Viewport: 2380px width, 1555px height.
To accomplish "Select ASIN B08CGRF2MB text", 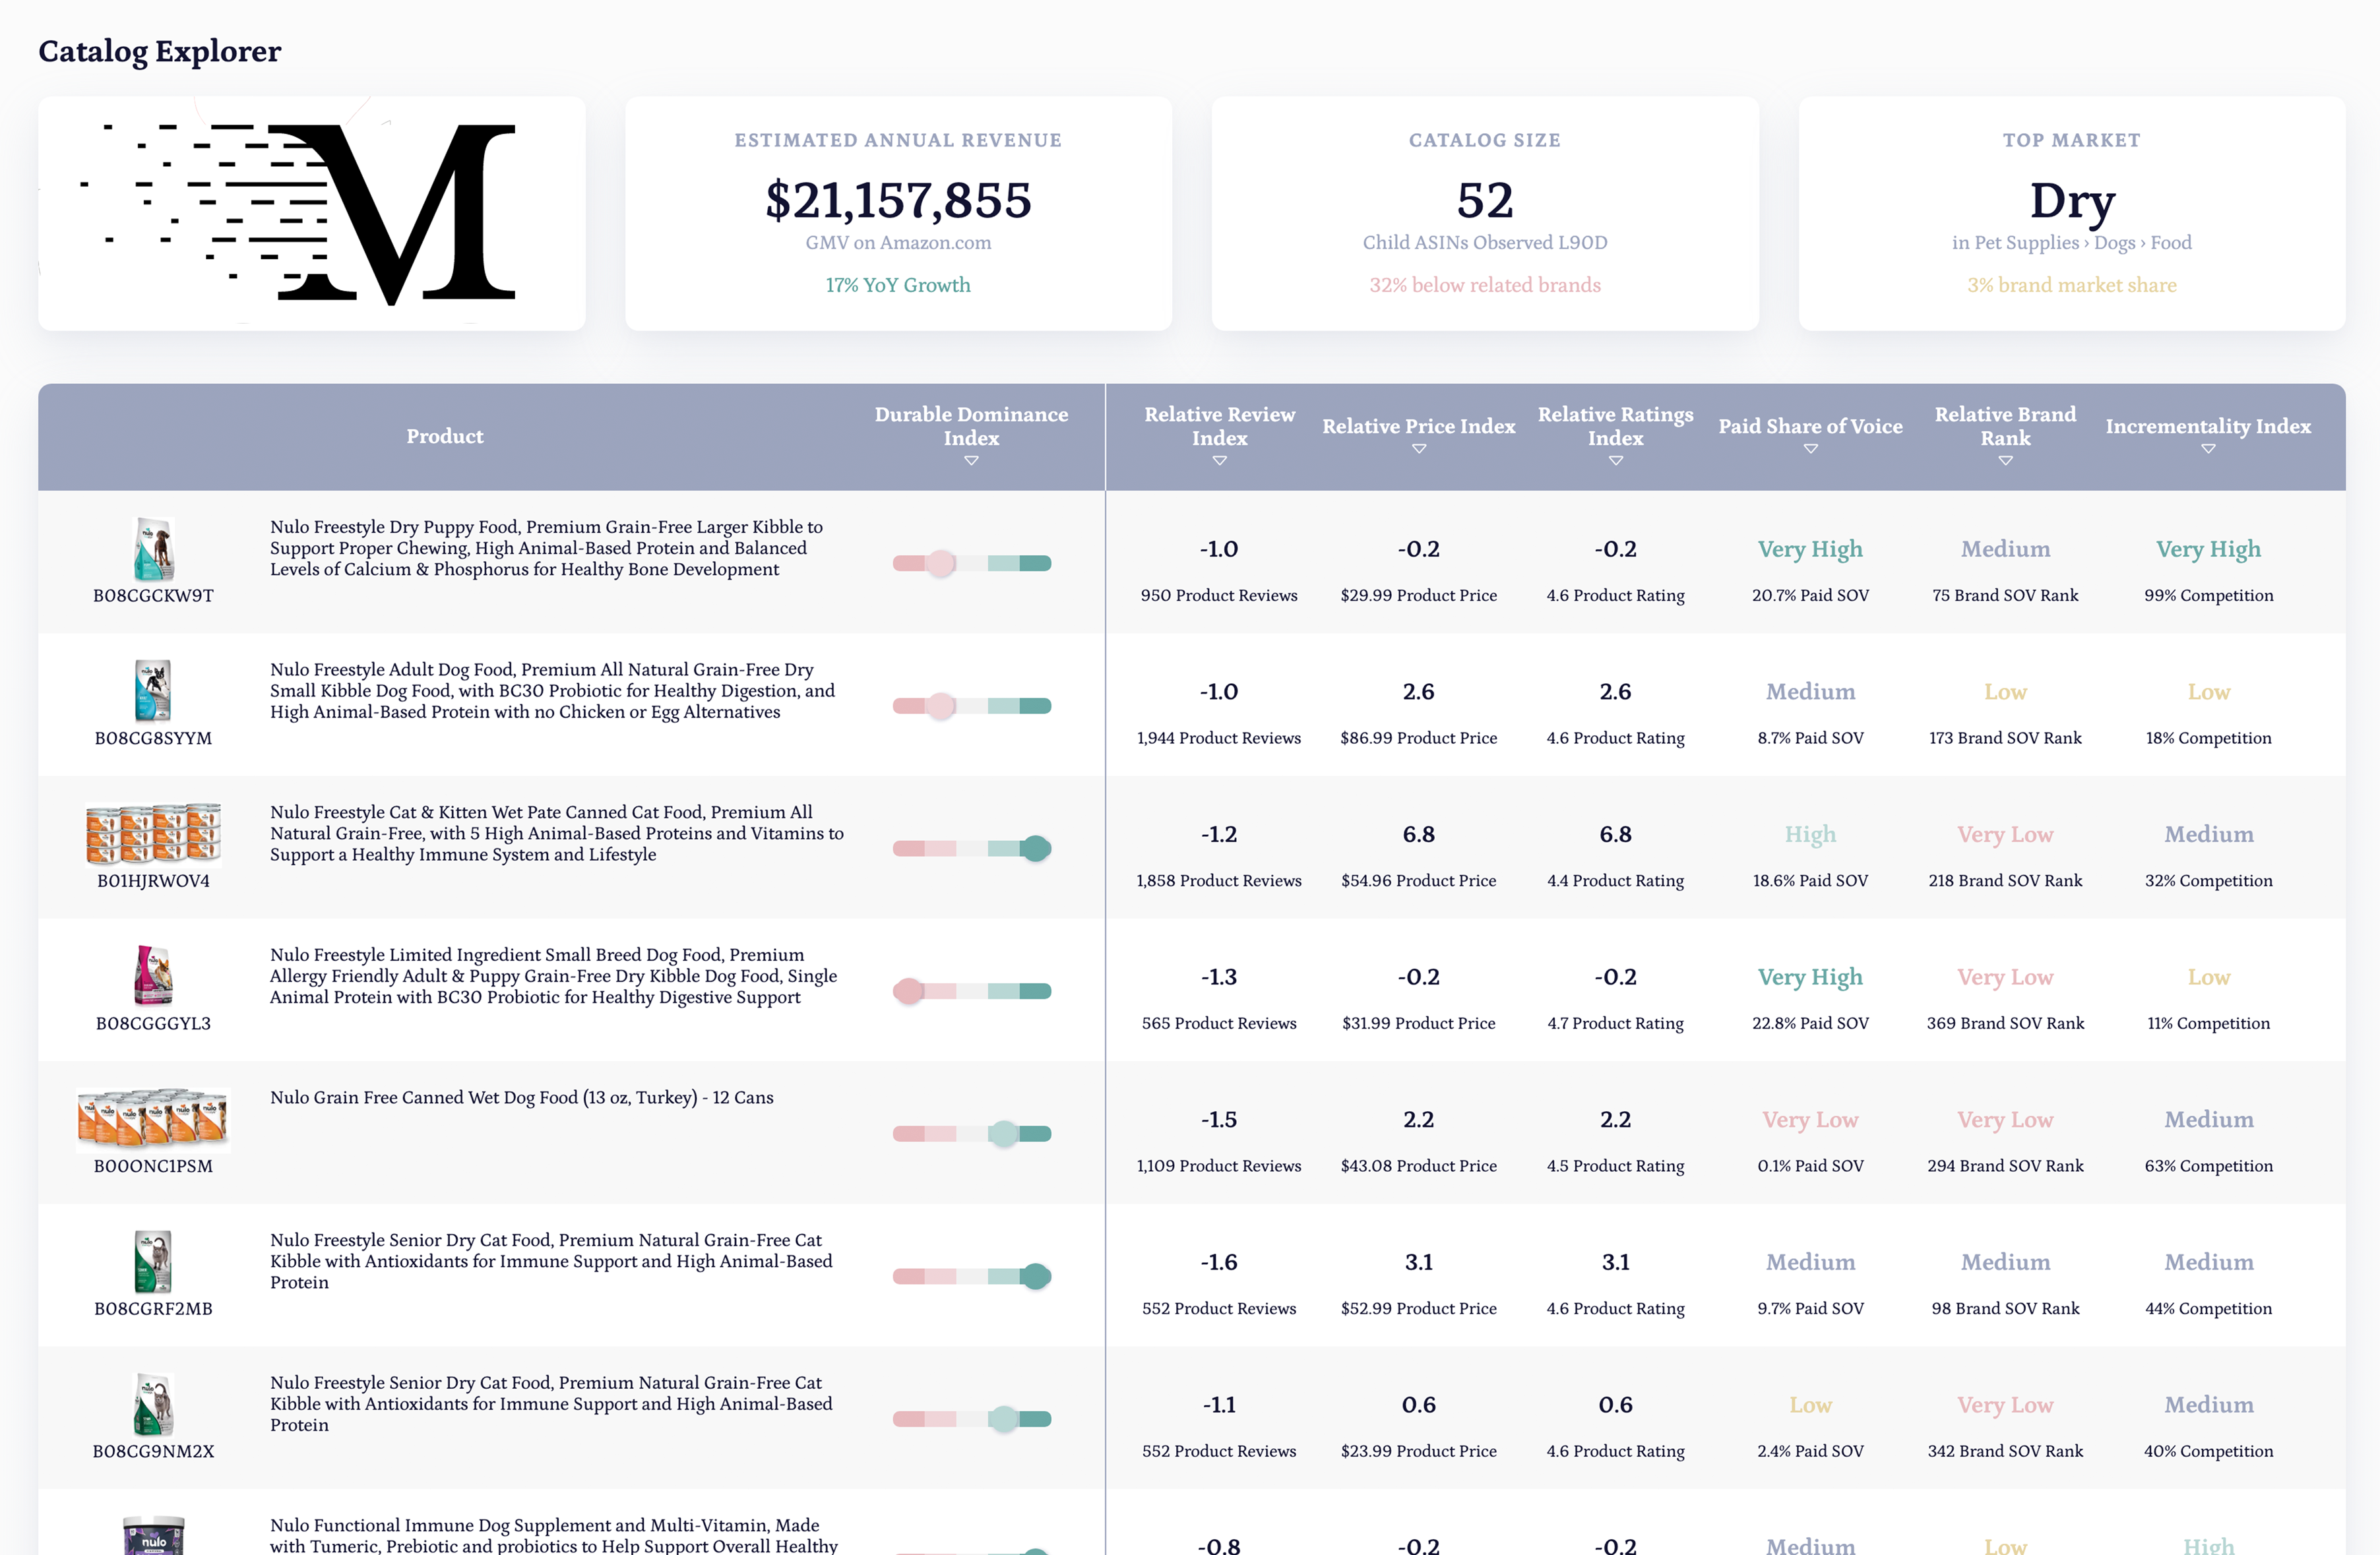I will 153,1309.
